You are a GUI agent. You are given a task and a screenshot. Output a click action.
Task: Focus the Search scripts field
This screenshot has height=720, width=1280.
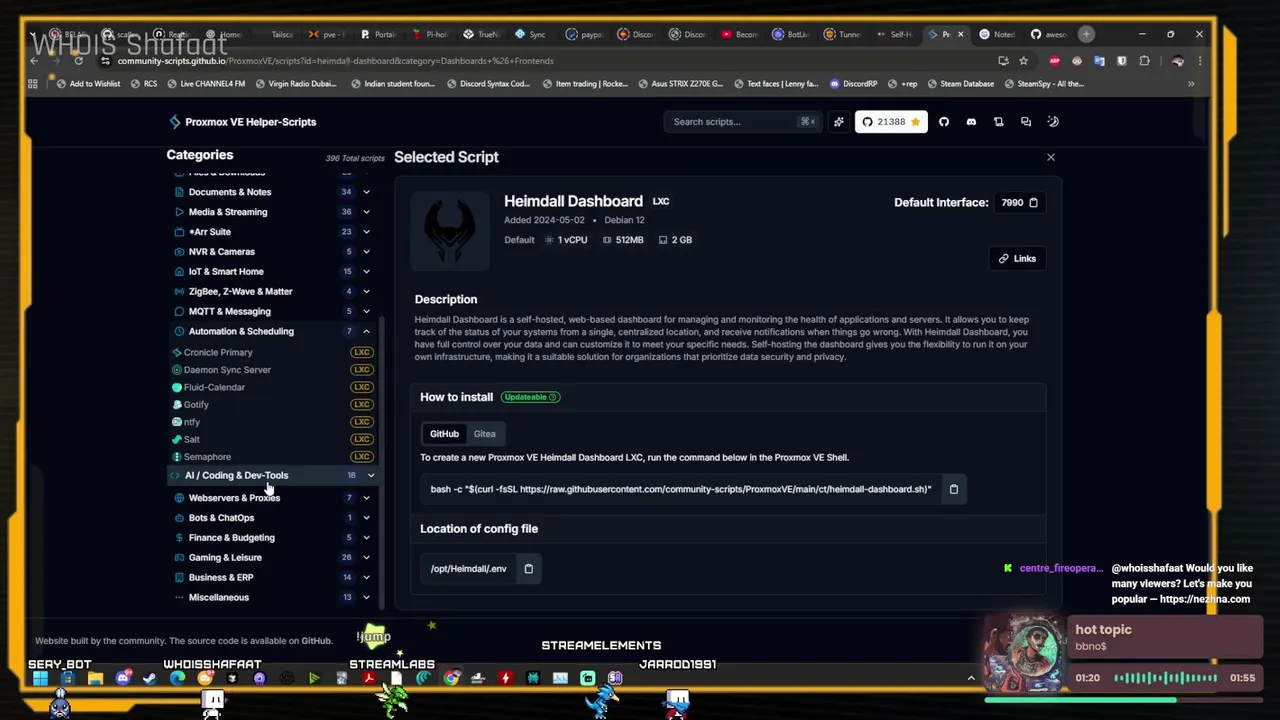[x=742, y=122]
